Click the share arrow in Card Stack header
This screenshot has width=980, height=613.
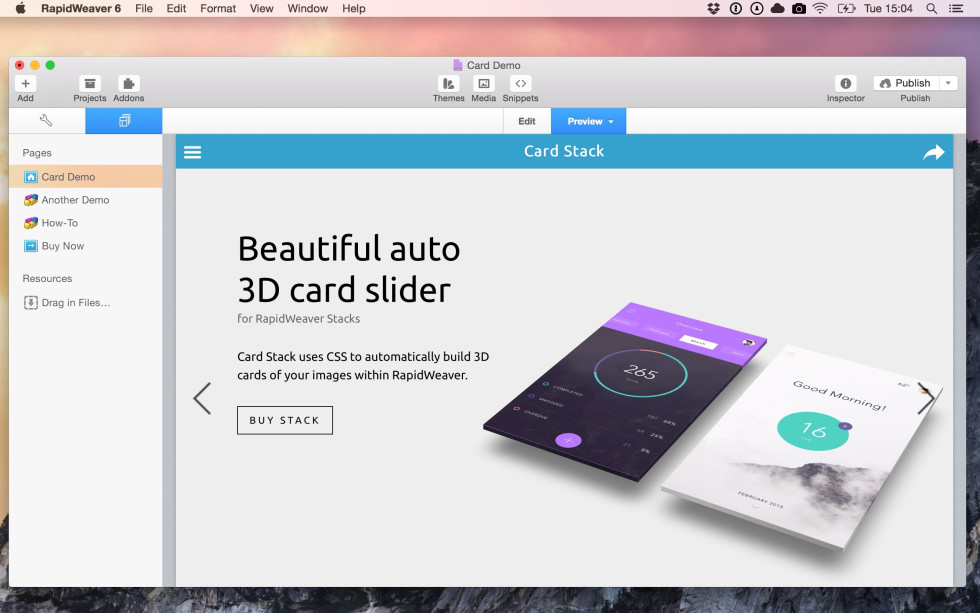coord(934,152)
